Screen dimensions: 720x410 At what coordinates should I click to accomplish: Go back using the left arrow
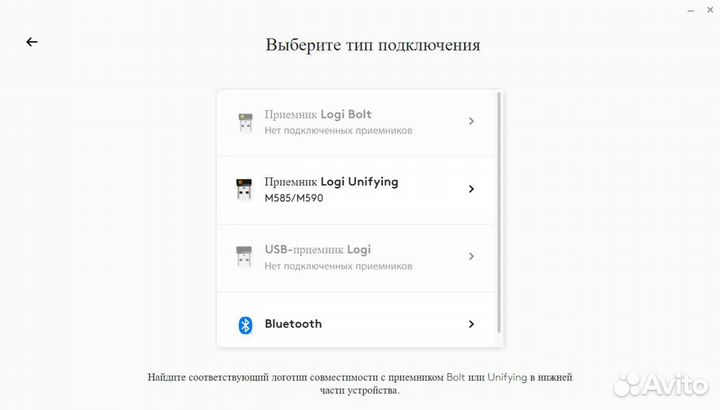32,42
